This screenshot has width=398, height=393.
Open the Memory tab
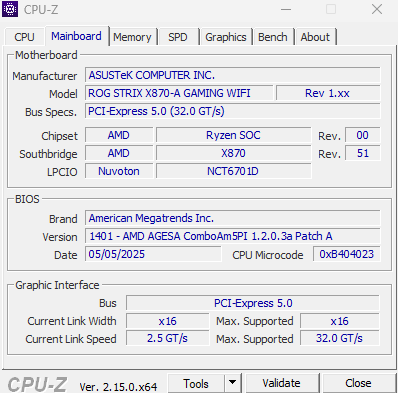pos(132,37)
